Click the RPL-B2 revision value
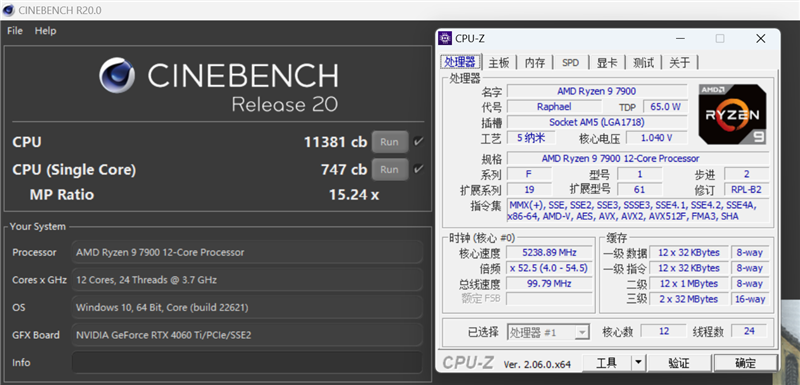800x385 pixels. pos(746,190)
